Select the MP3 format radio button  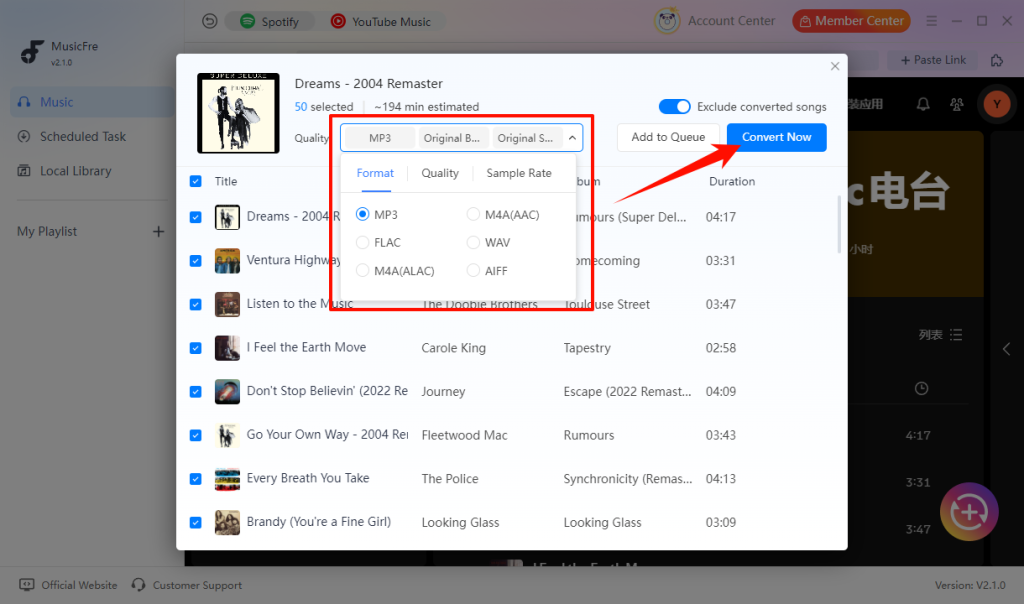(x=362, y=214)
